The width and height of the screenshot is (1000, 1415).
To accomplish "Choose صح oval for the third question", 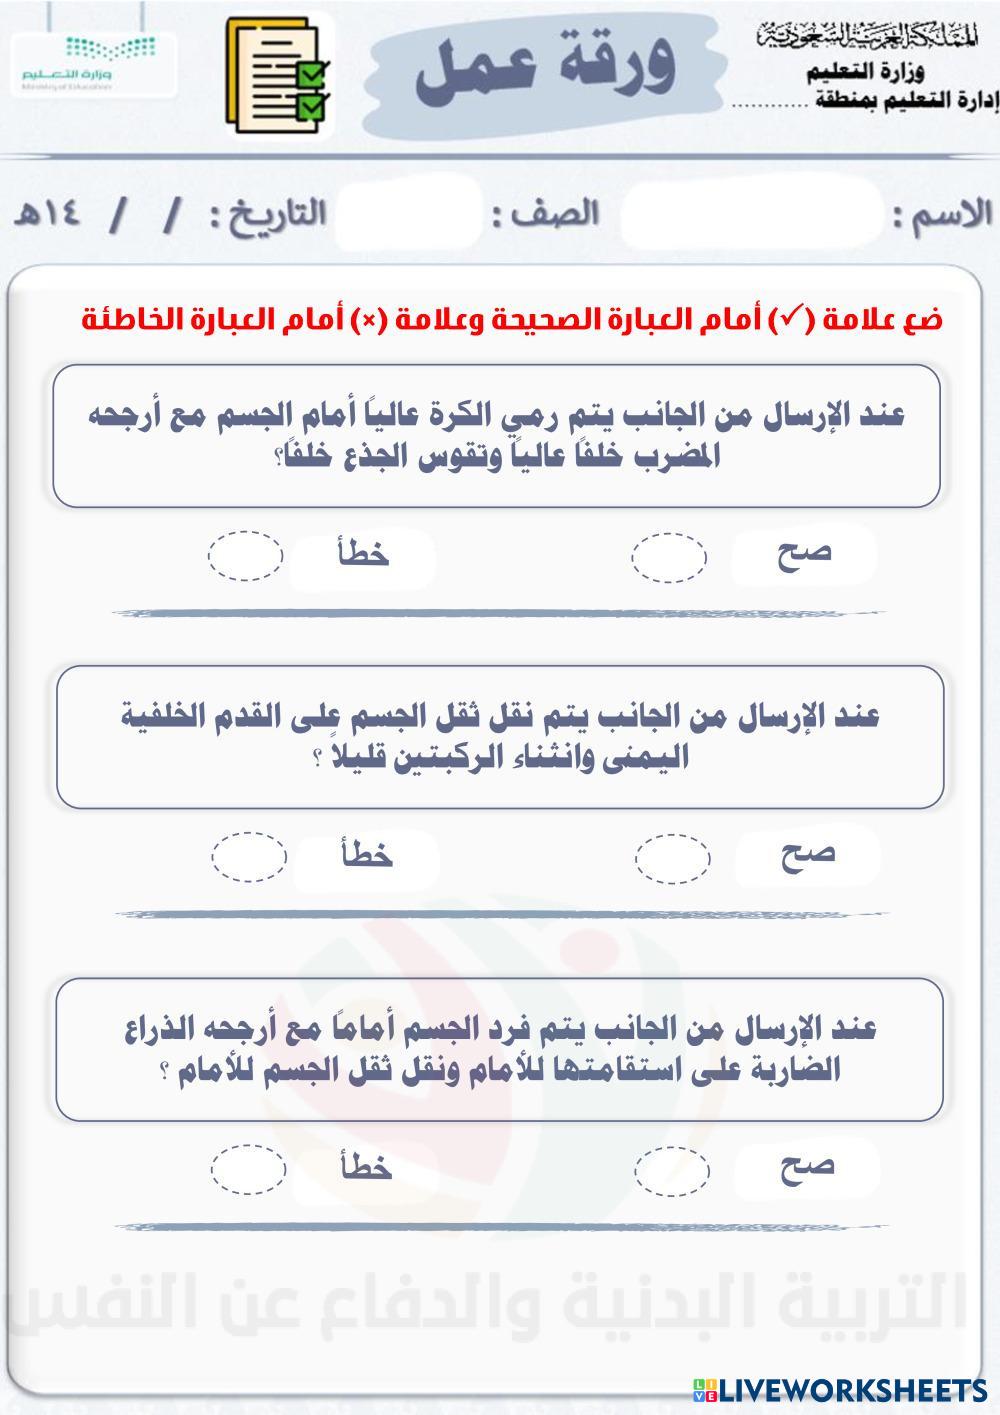I will click(672, 1172).
